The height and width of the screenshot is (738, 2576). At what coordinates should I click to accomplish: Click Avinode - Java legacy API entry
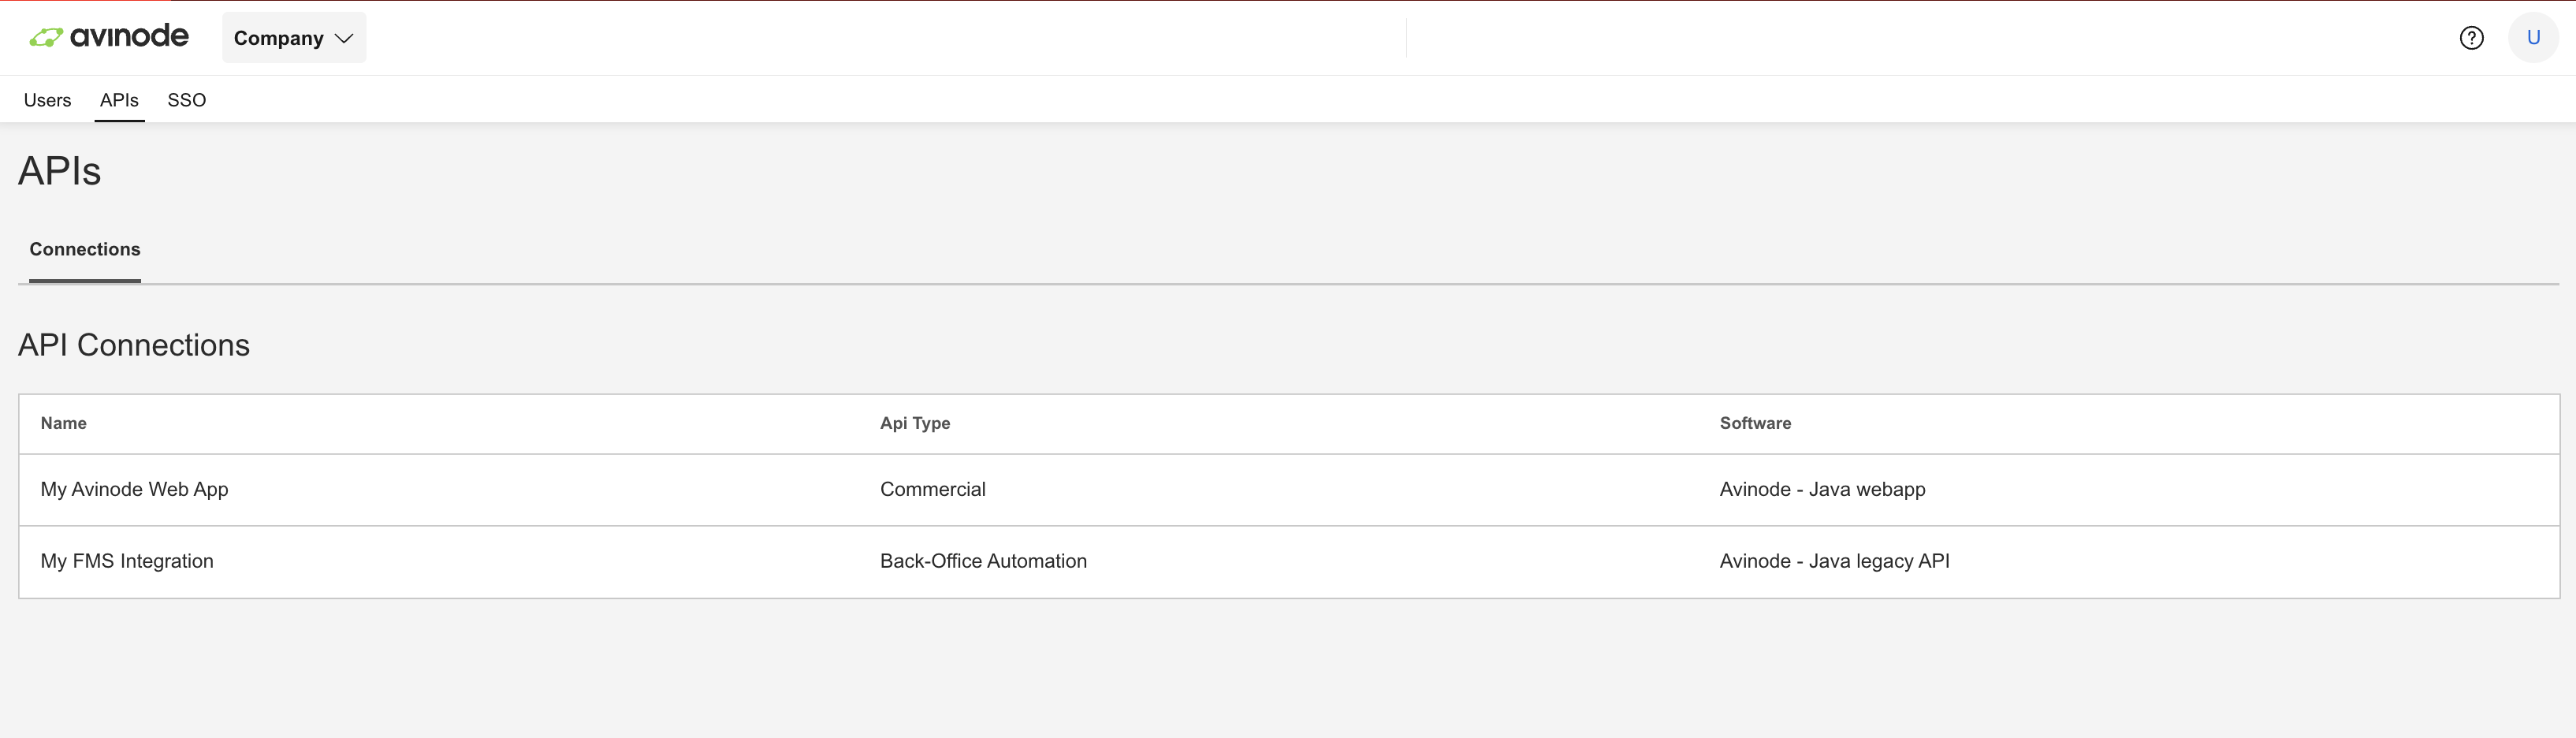[1834, 561]
